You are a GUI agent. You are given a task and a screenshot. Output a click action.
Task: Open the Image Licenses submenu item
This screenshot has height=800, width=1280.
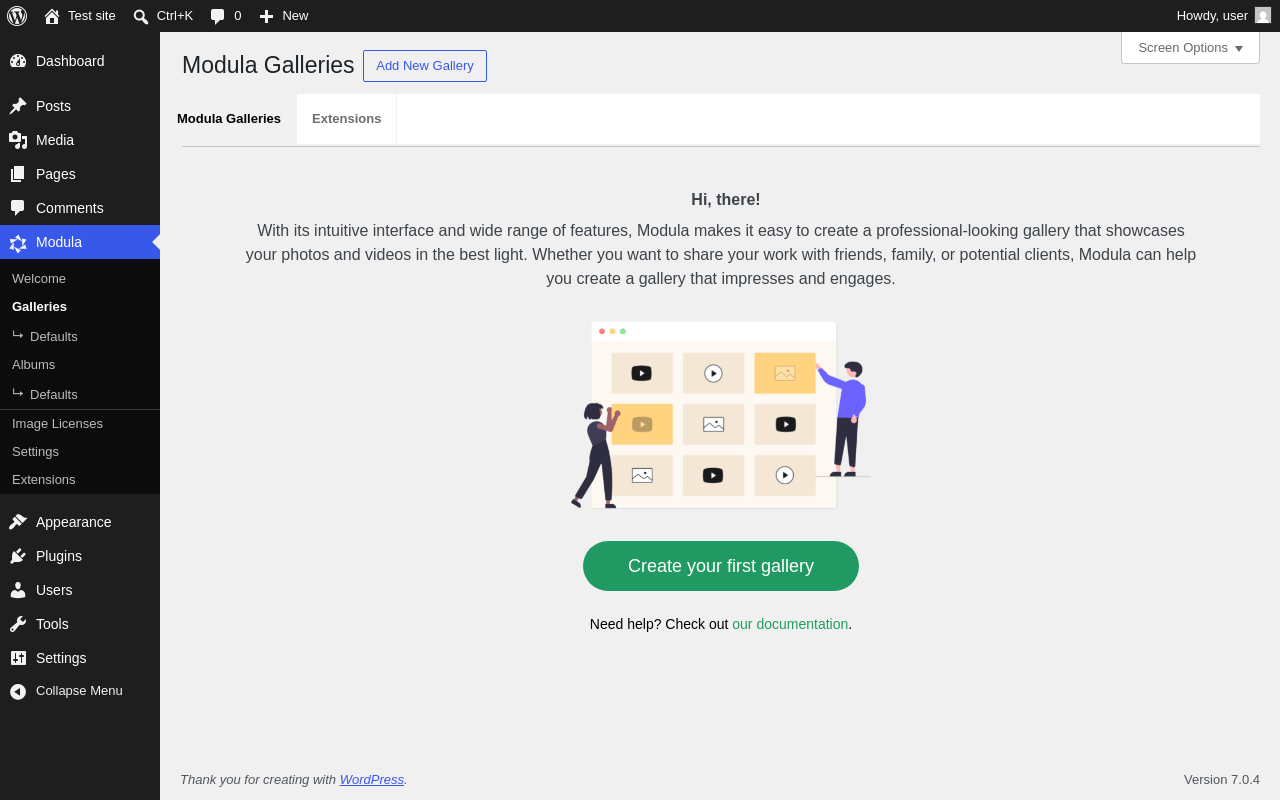(x=57, y=424)
